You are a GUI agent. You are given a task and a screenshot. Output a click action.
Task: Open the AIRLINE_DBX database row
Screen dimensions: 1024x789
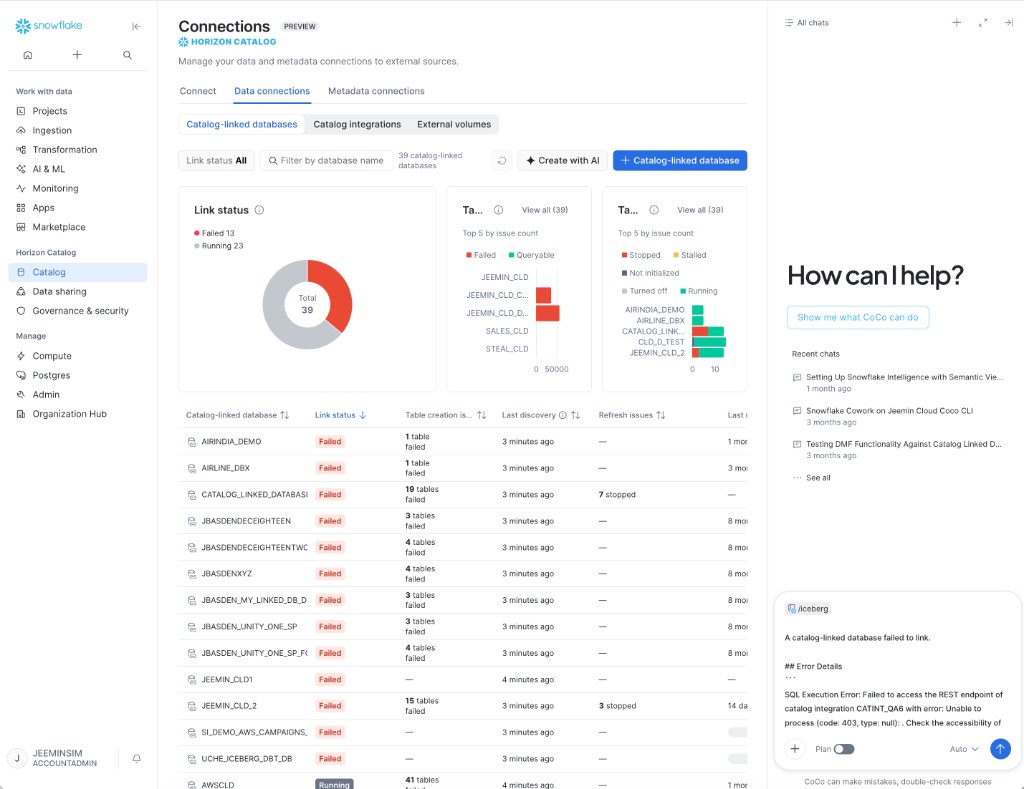463,468
